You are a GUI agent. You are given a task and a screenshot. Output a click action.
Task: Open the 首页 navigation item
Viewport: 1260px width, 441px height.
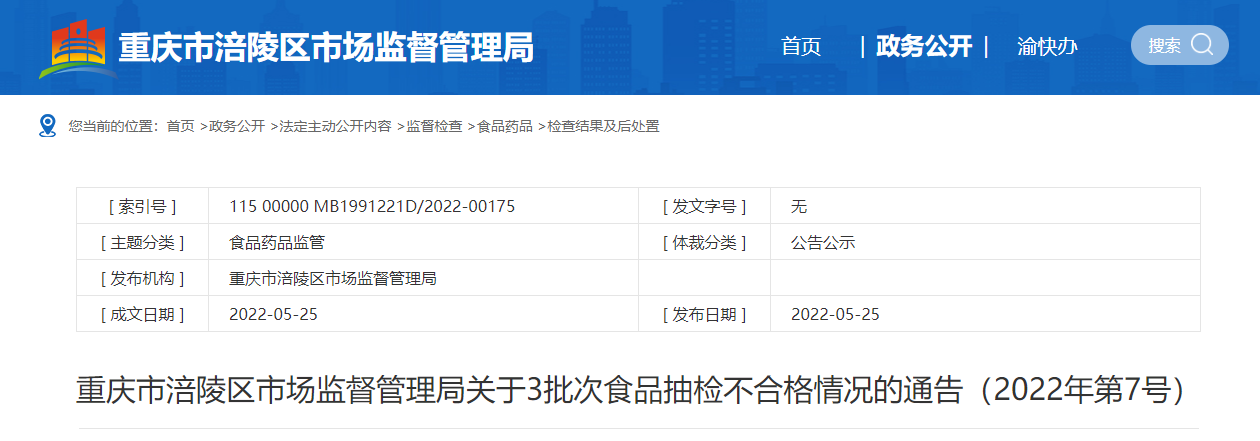pos(801,46)
